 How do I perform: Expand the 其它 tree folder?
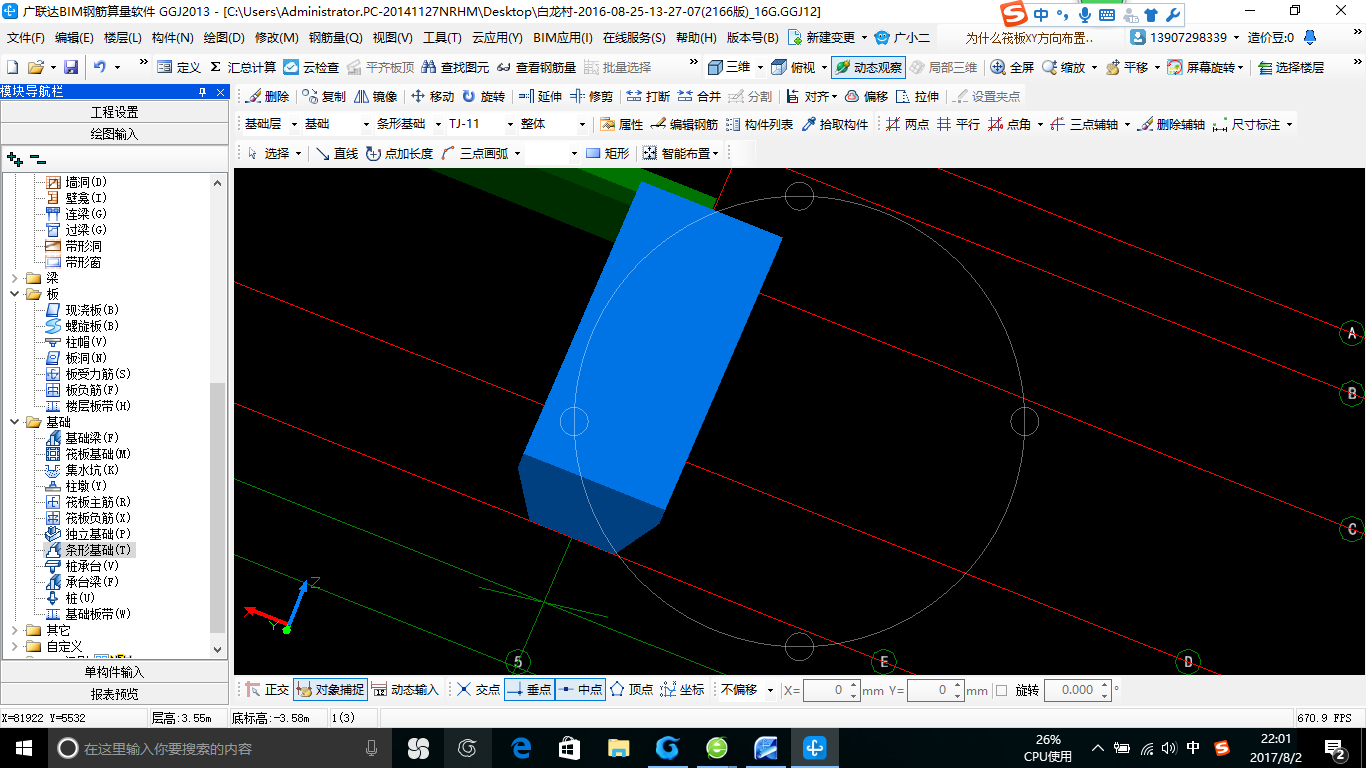tap(15, 630)
